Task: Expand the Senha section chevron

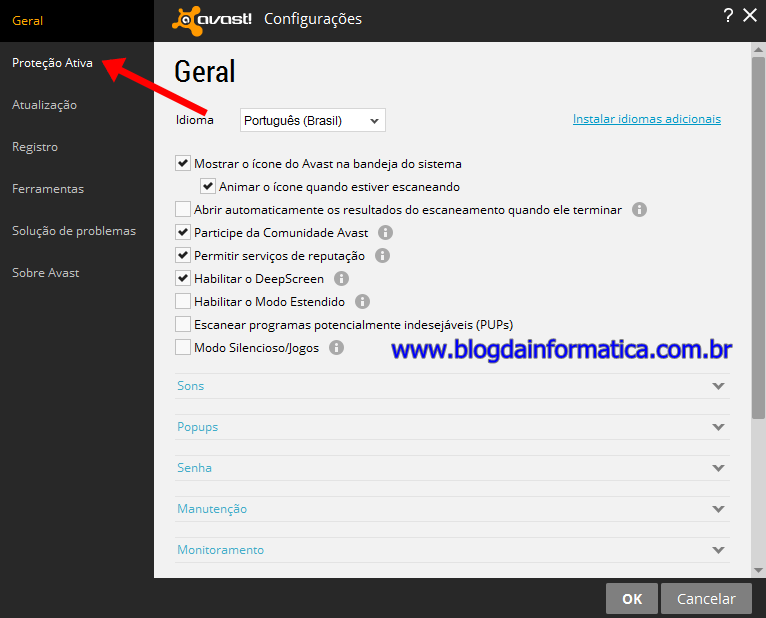Action: [718, 468]
